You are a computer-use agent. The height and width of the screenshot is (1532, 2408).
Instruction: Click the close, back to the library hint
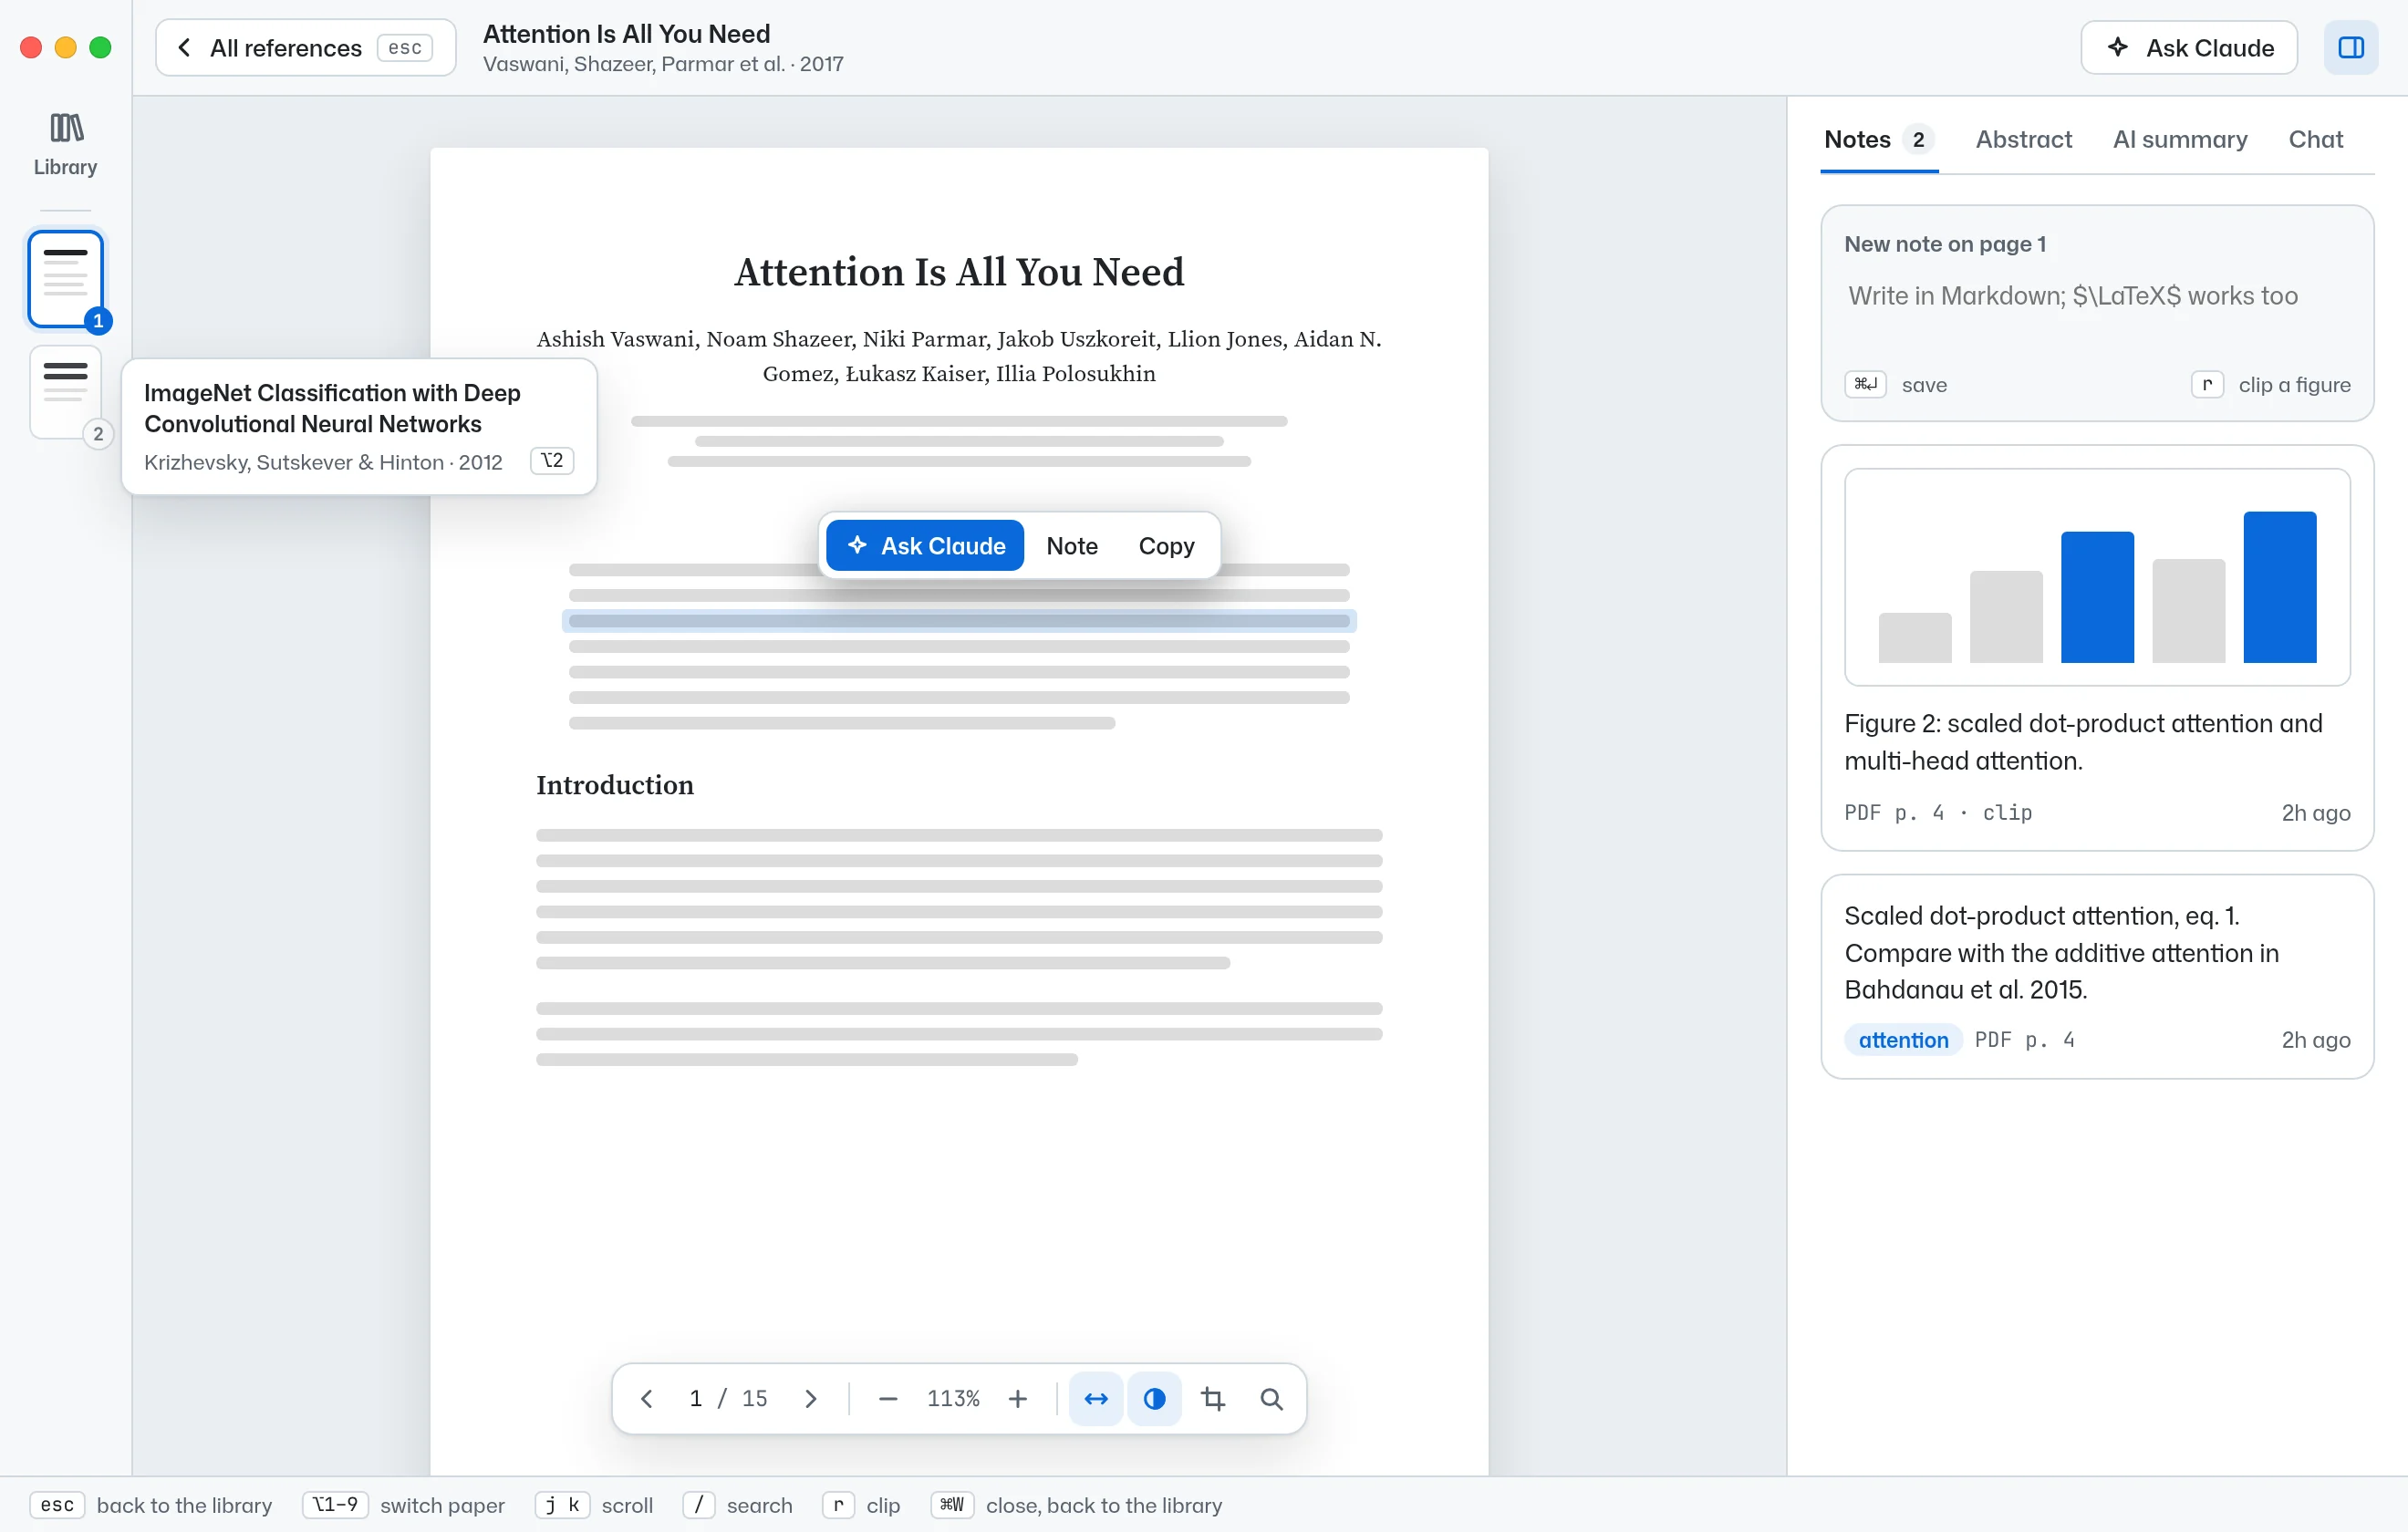(1076, 1505)
